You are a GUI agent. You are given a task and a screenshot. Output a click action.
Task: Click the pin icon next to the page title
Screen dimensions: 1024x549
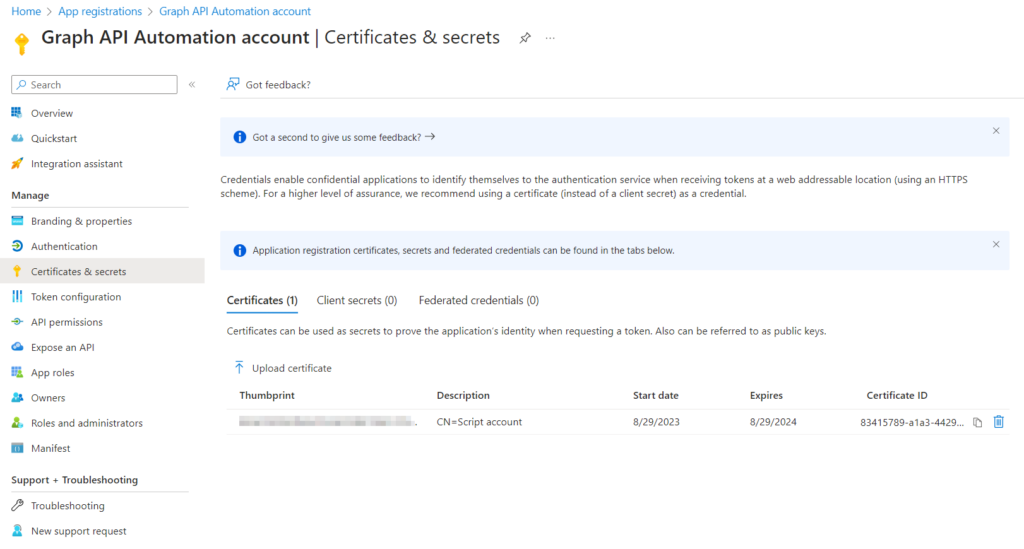point(525,38)
